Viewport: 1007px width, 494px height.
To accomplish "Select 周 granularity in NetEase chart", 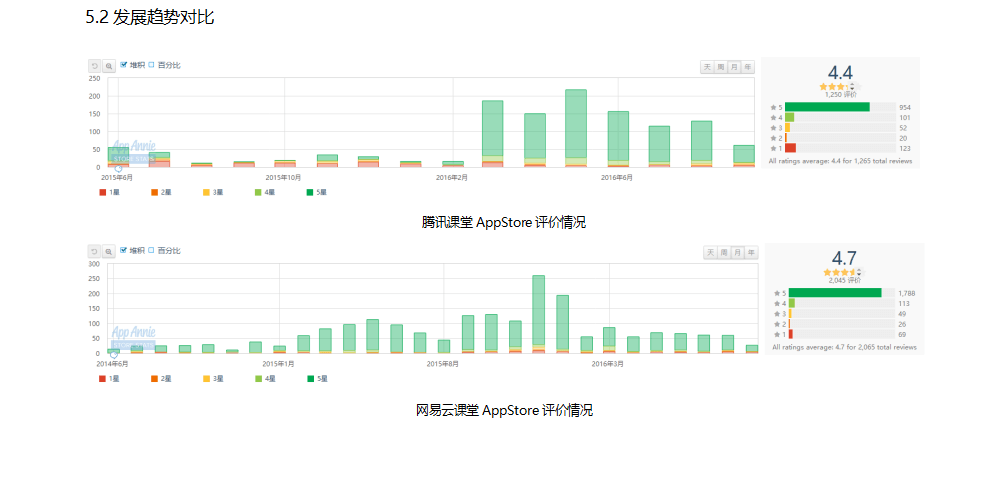I will tap(724, 252).
